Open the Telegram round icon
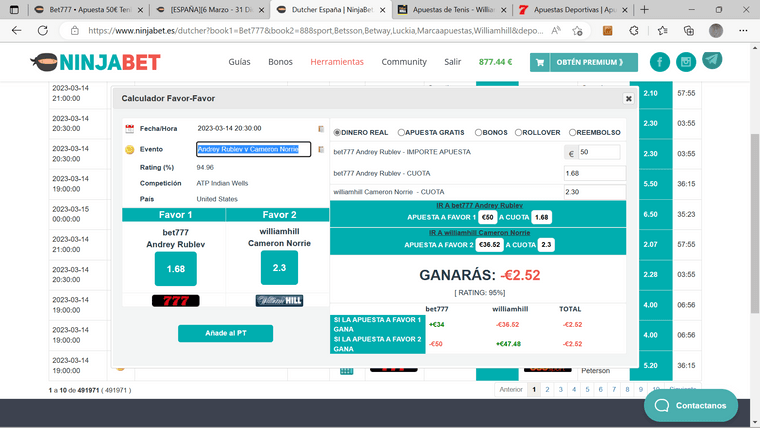 click(712, 60)
